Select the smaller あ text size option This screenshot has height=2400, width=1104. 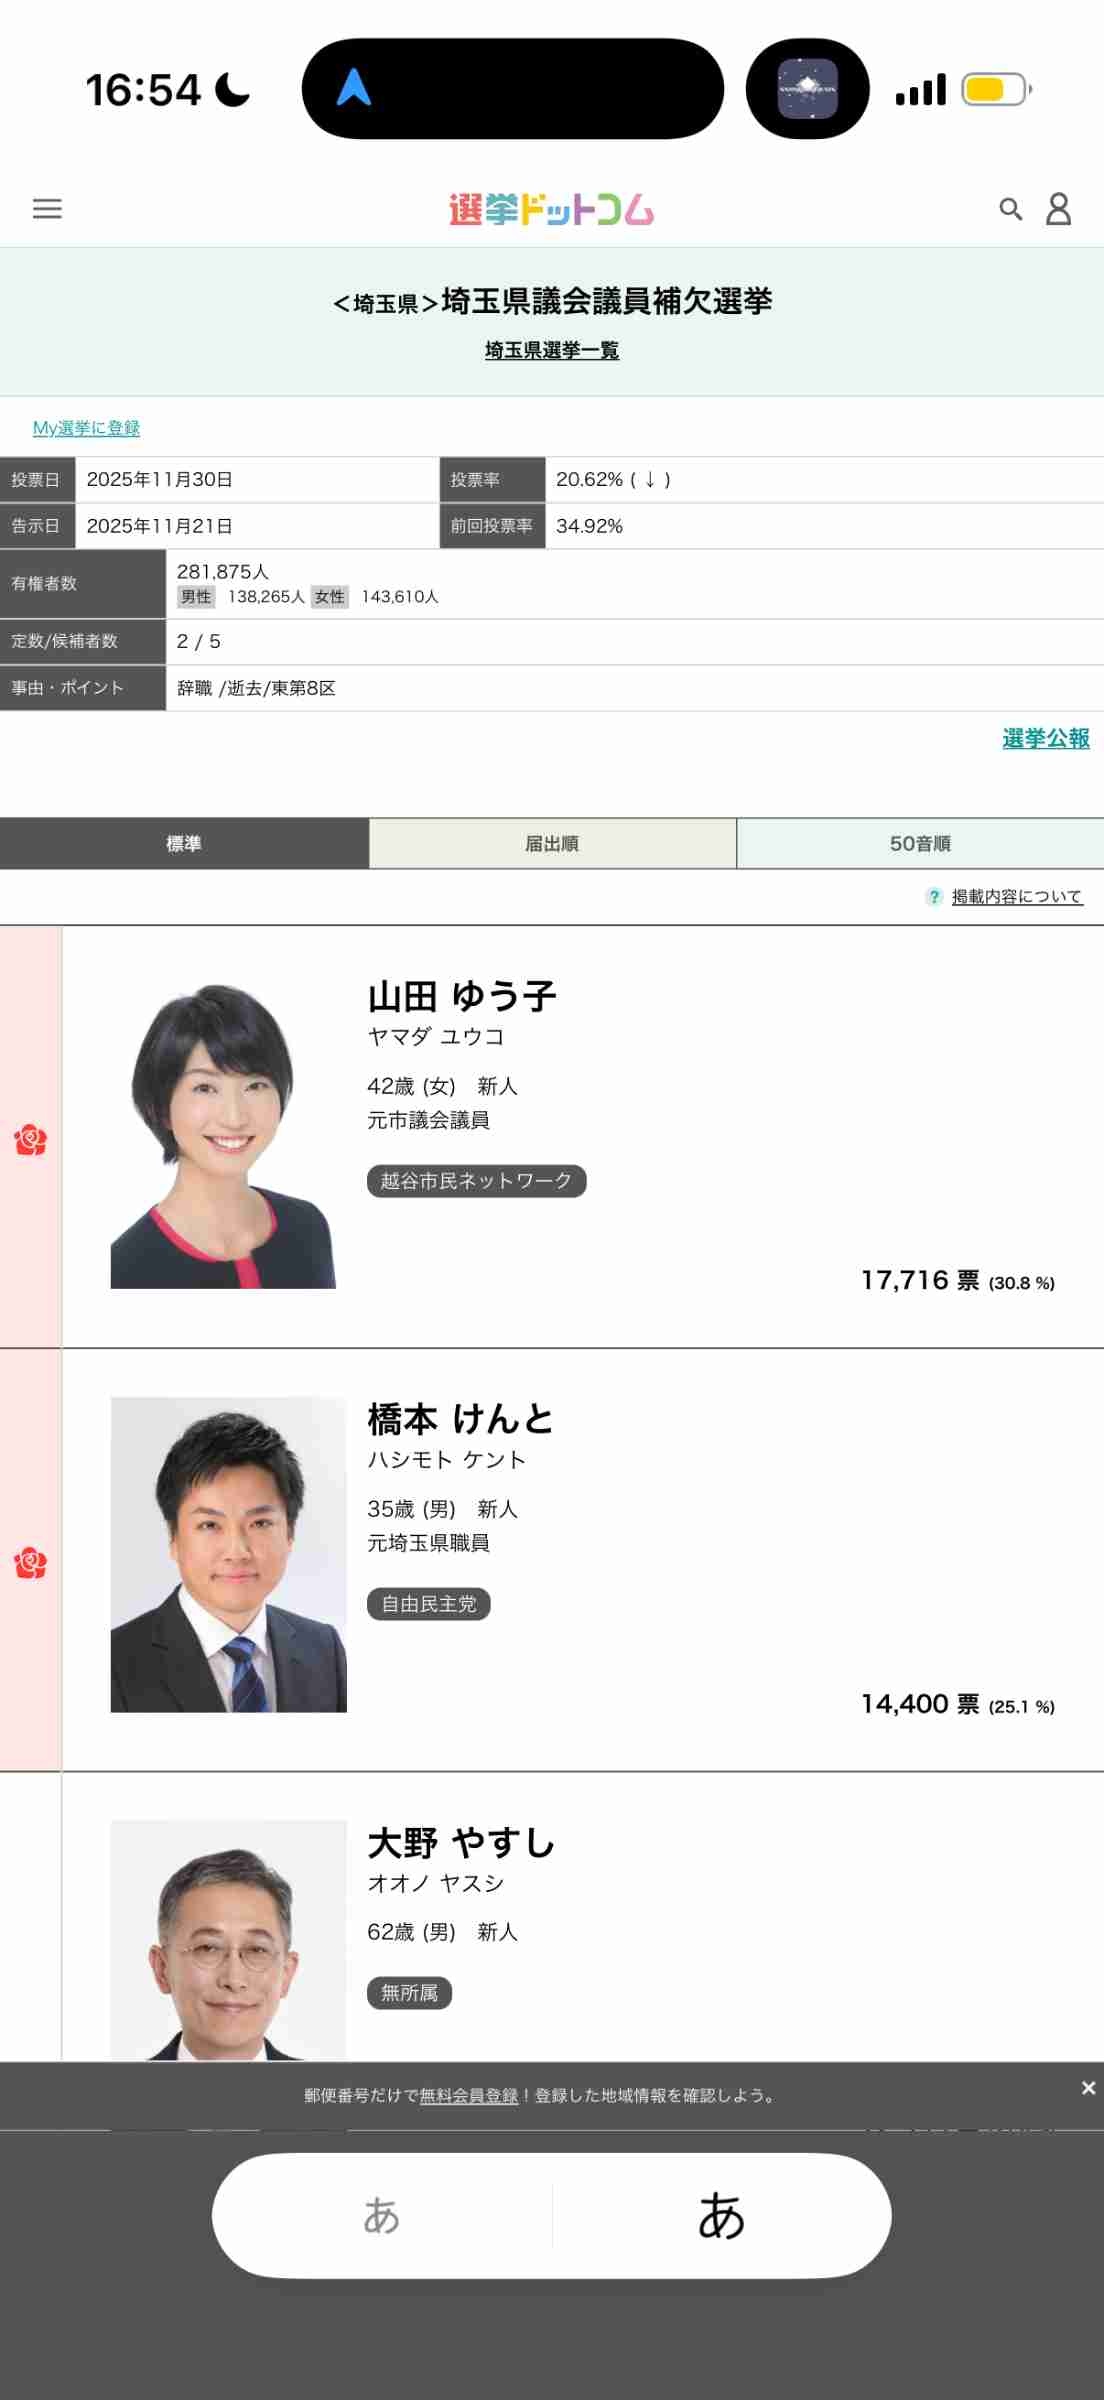pyautogui.click(x=382, y=2216)
